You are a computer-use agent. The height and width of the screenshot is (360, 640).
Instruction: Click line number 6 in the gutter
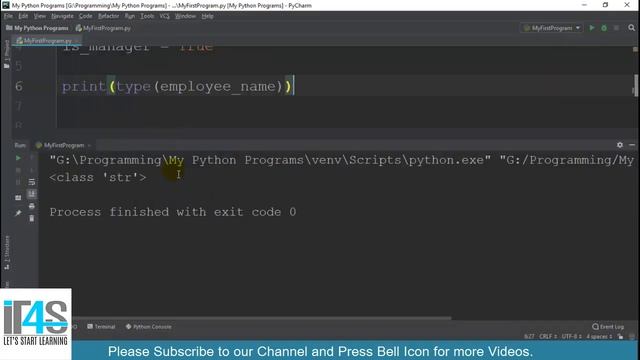pos(19,86)
